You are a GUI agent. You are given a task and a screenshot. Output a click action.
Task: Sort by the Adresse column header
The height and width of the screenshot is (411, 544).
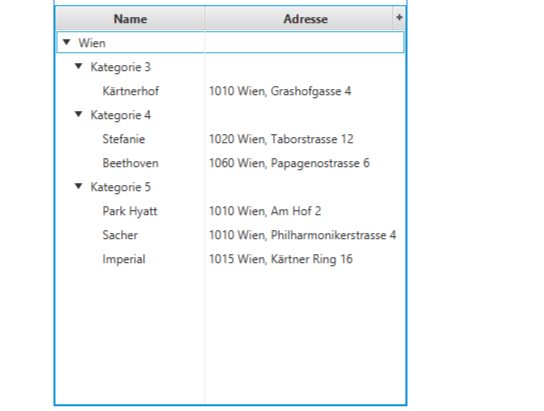pos(299,19)
